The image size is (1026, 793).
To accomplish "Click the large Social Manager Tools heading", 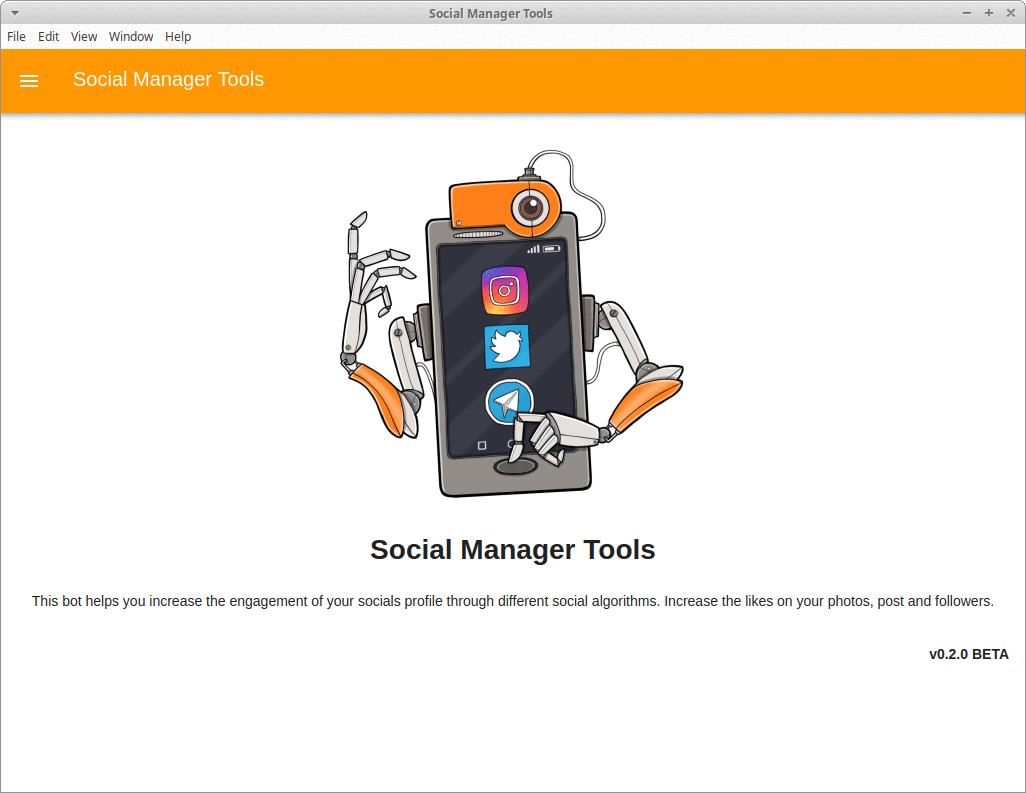I will (x=512, y=550).
